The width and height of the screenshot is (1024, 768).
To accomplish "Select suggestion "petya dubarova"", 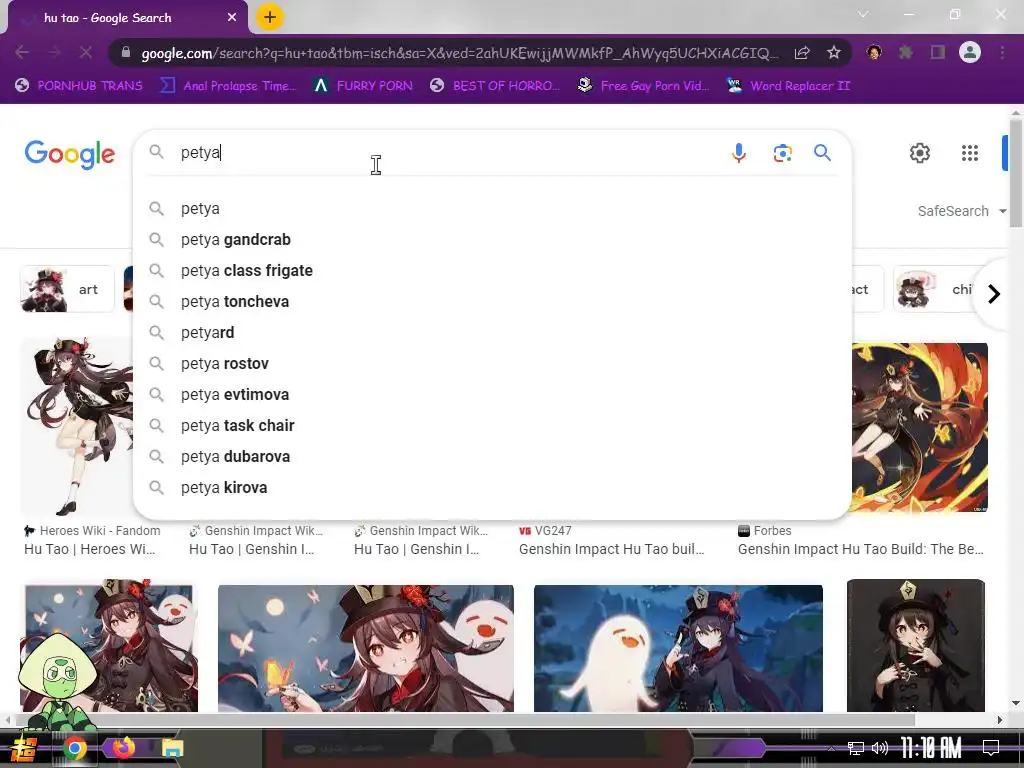I will (492, 456).
